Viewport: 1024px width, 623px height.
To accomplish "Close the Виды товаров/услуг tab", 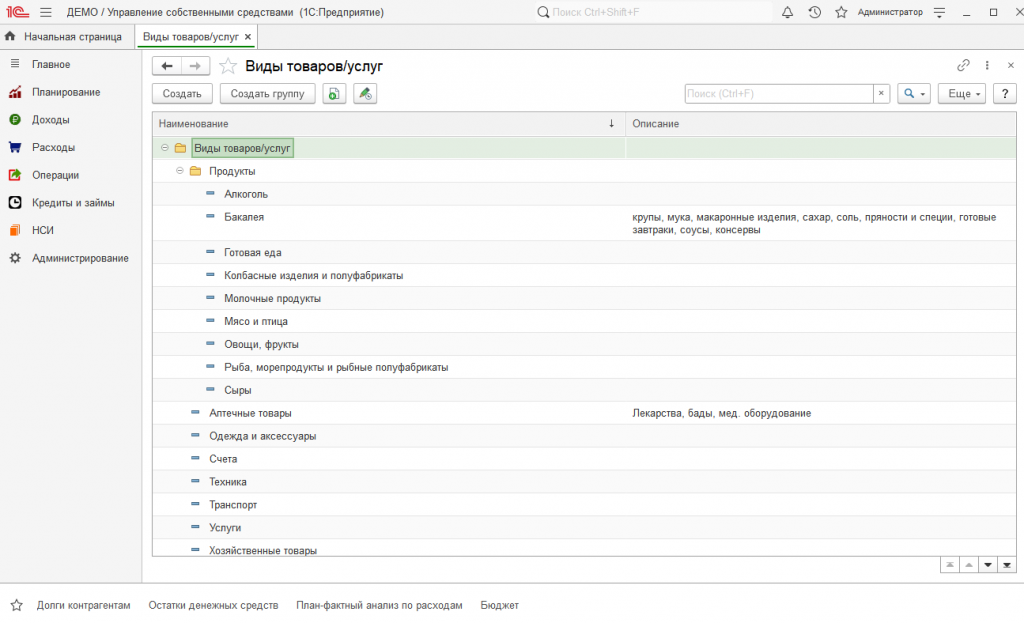I will click(x=248, y=37).
